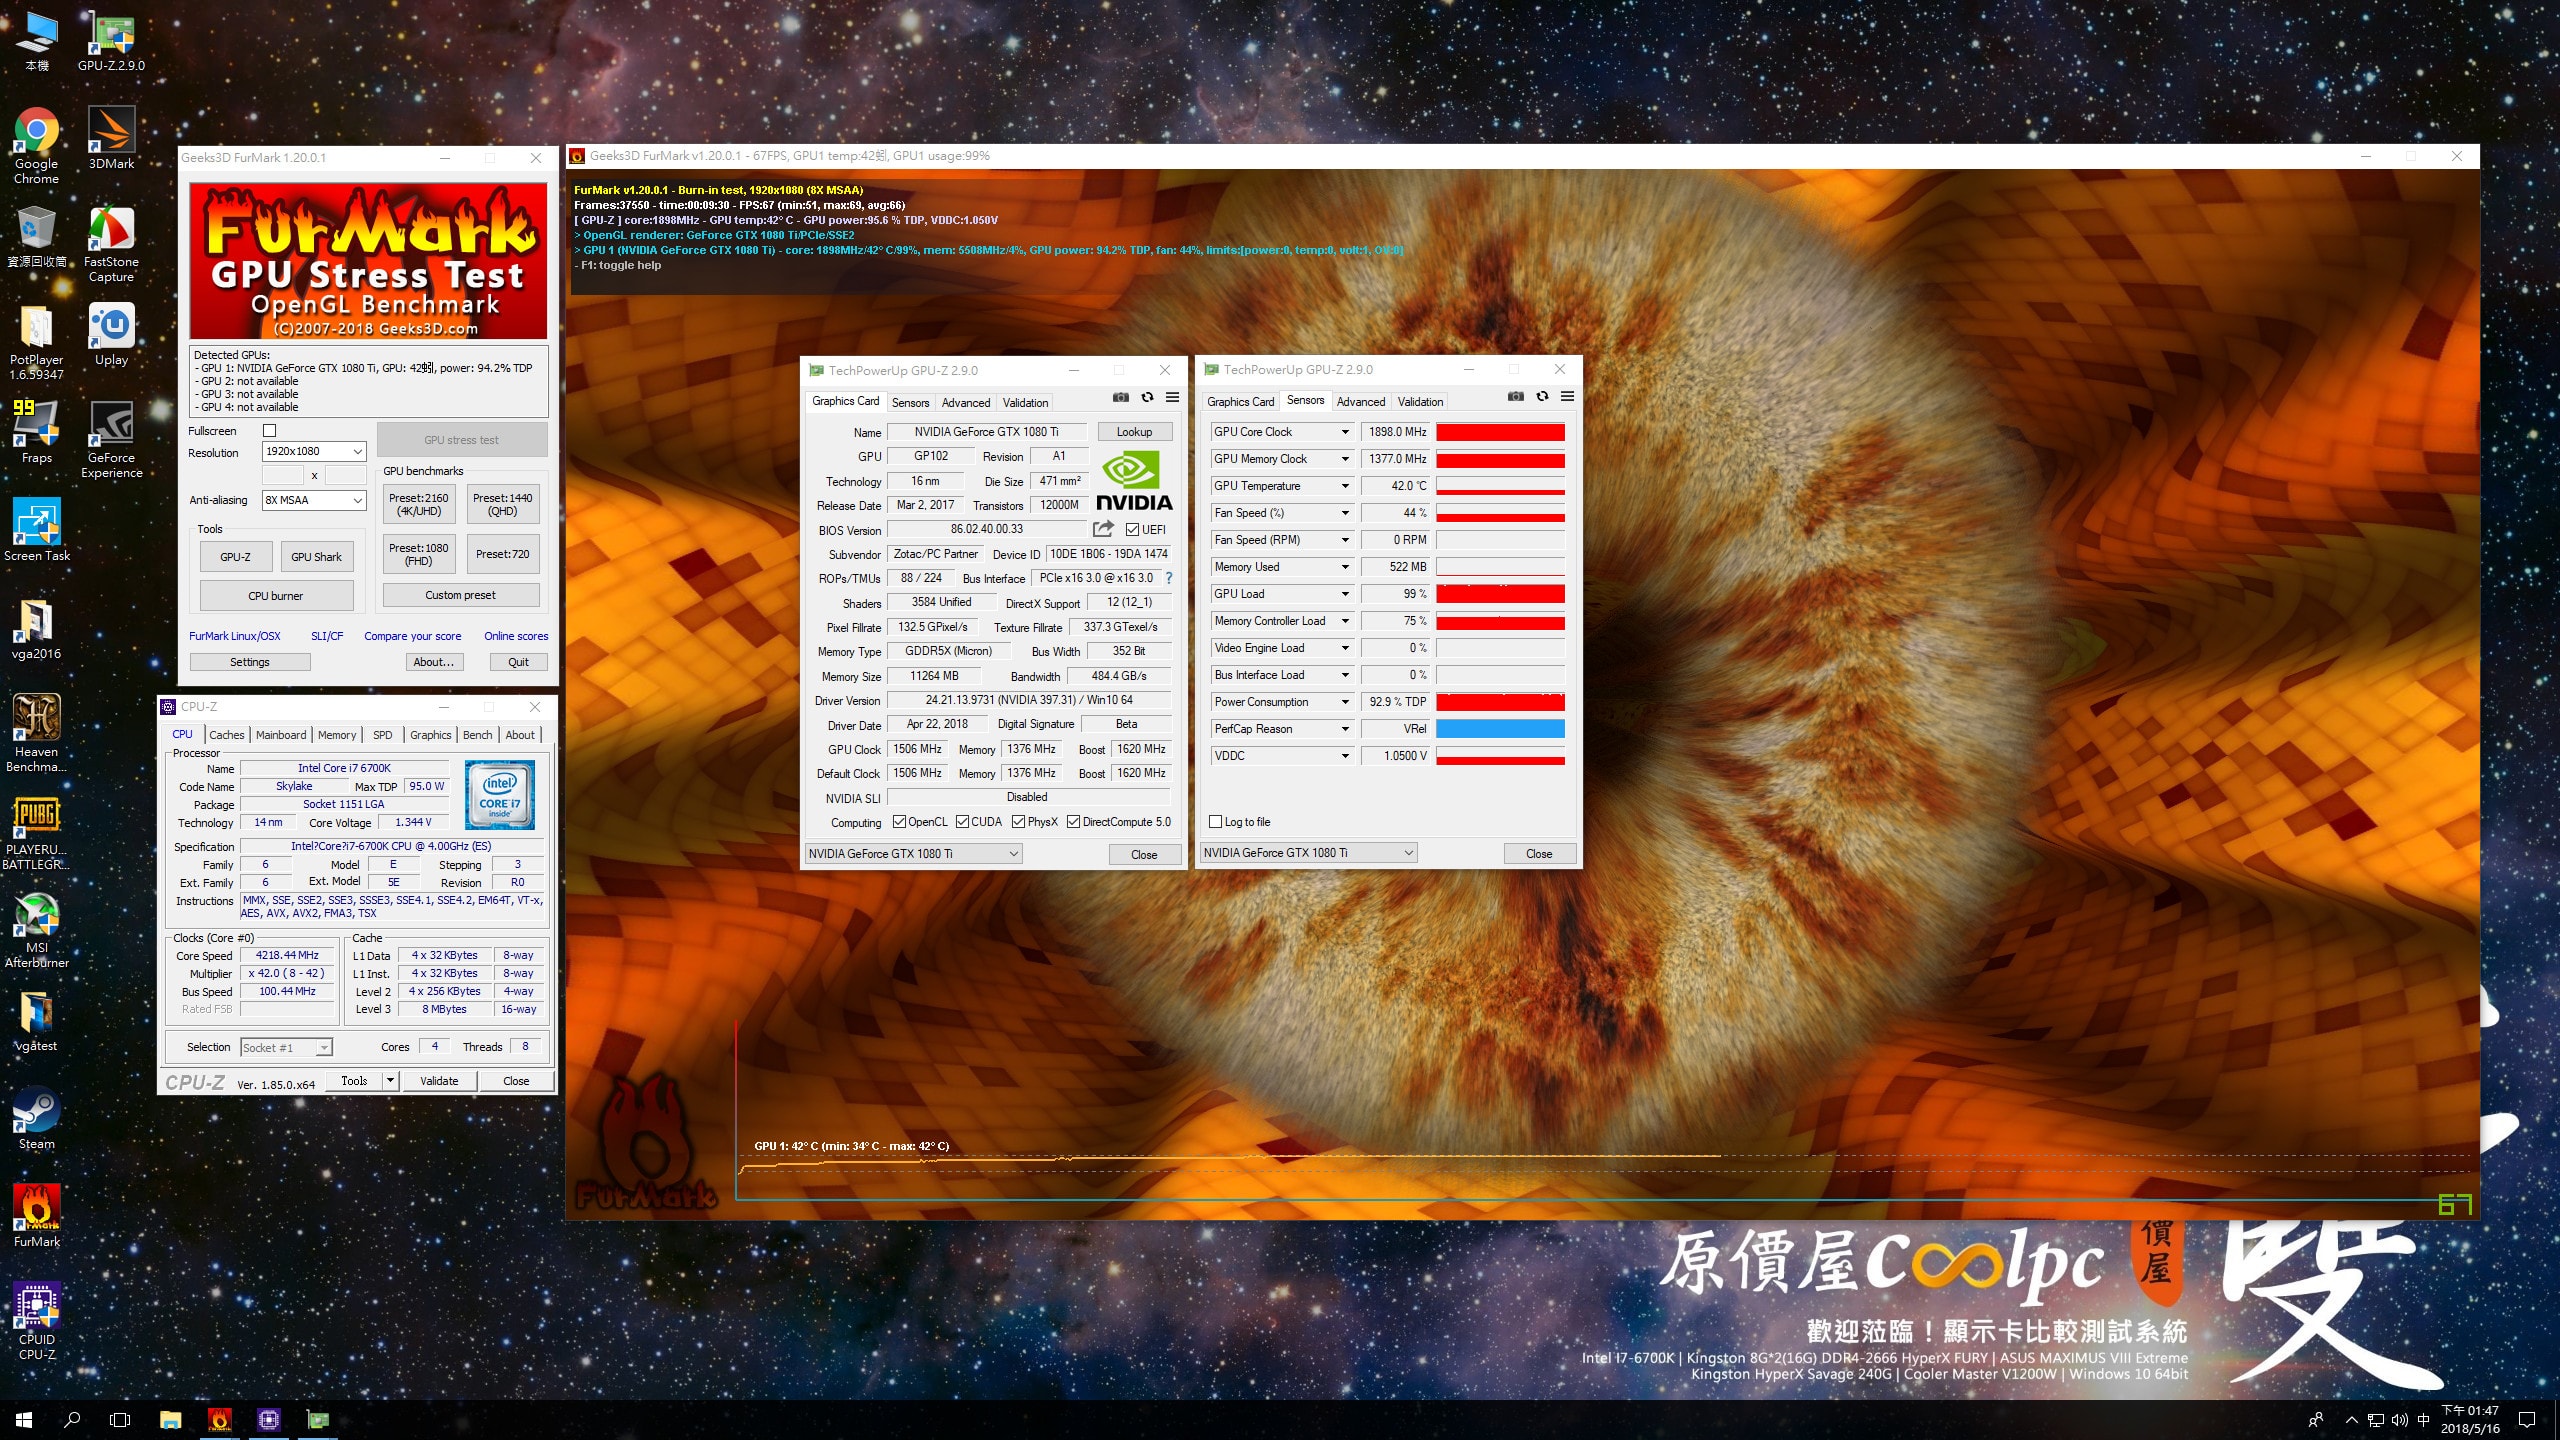Open the hamburger menu in GPU-Z Graphics Card window

tap(1172, 398)
